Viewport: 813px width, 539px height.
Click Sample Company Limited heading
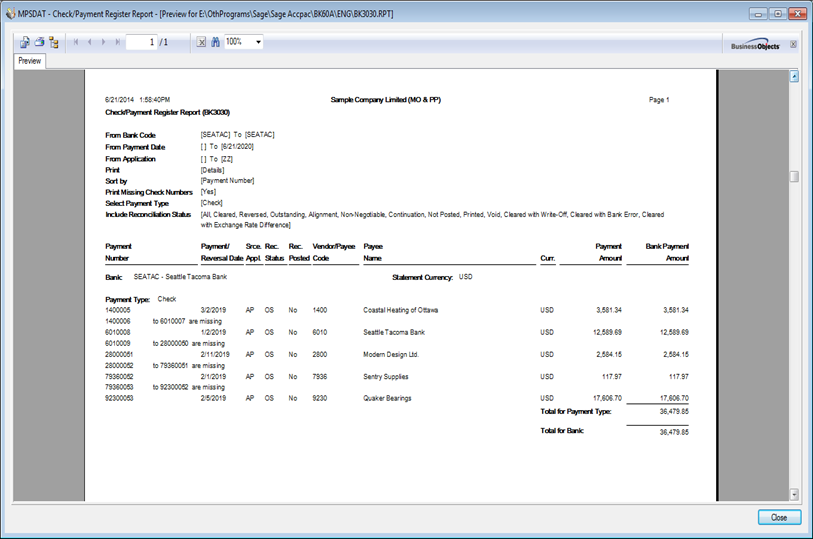(x=386, y=100)
